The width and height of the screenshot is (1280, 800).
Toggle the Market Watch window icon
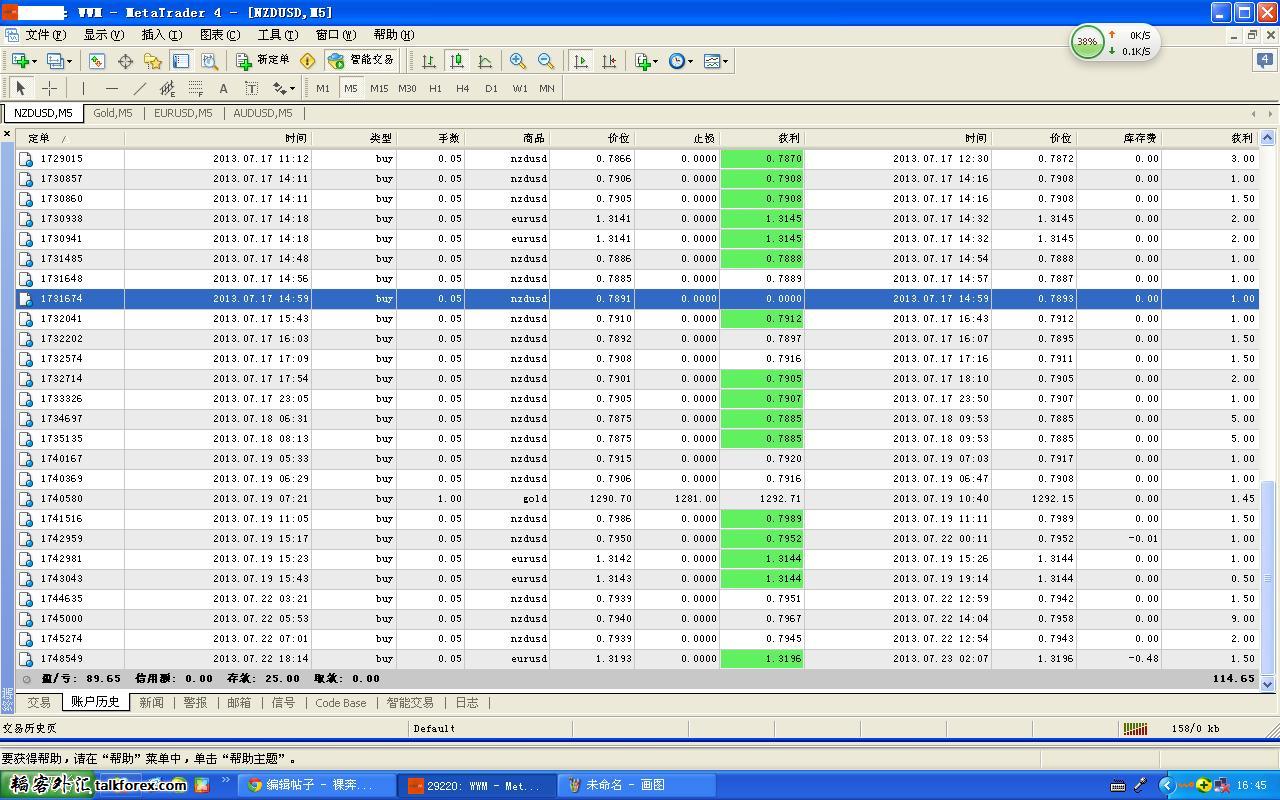tap(97, 61)
